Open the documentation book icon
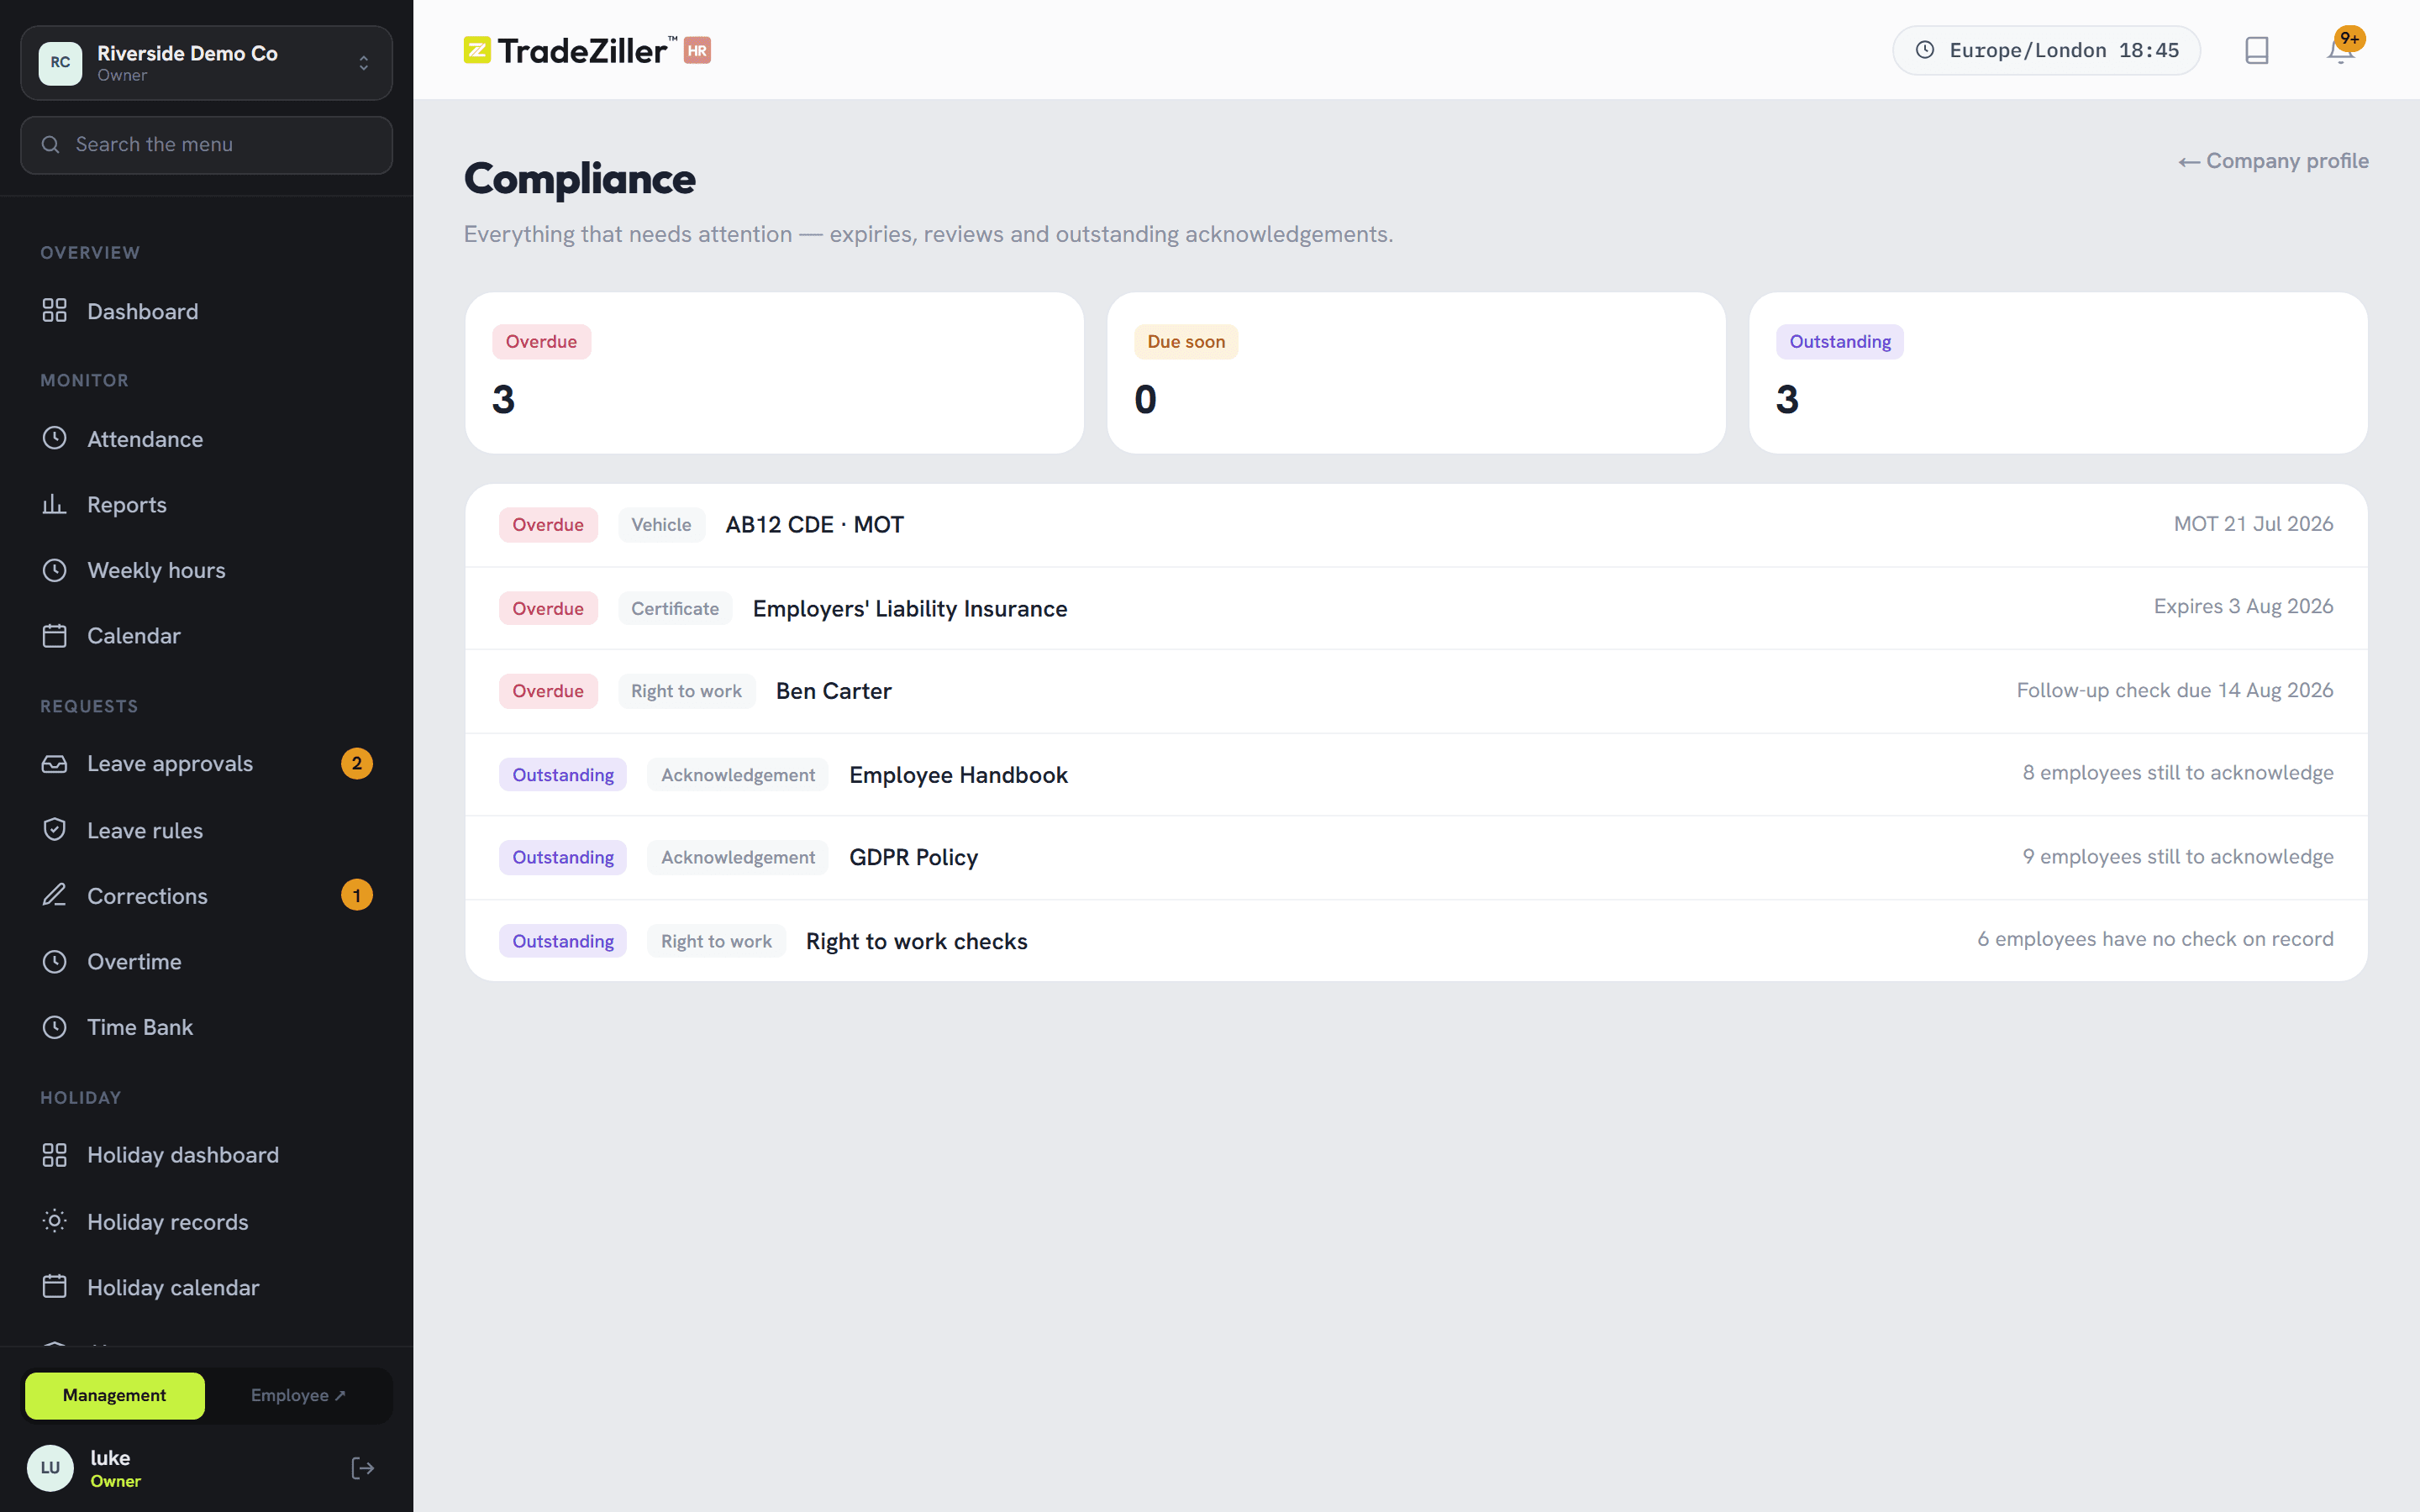This screenshot has width=2420, height=1512. (x=2256, y=50)
